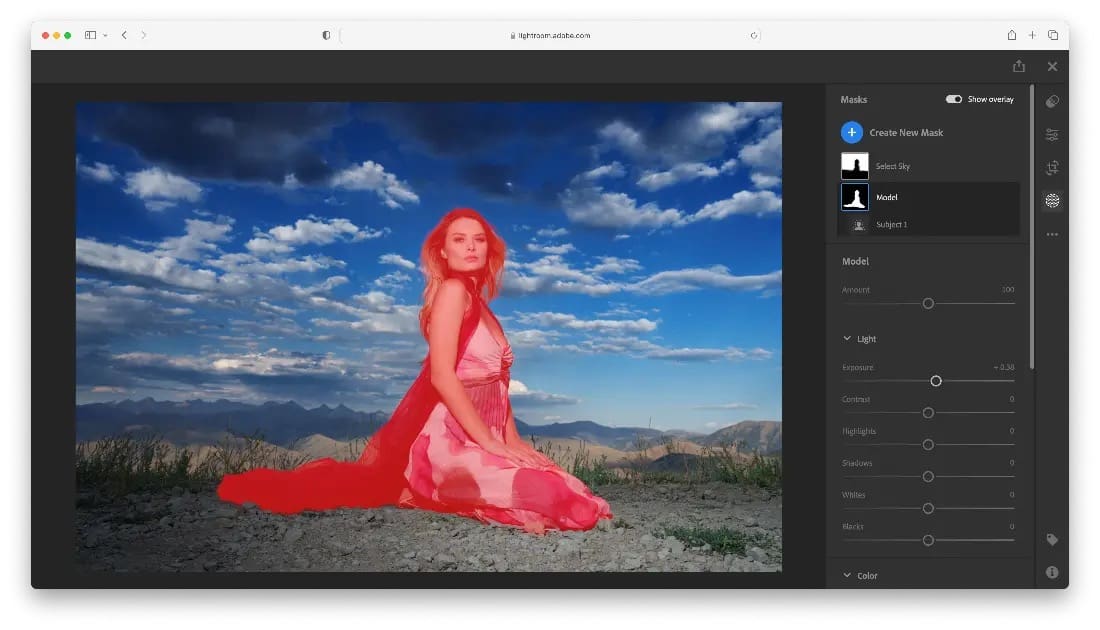Open the more options ellipsis menu
This screenshot has height=630, width=1100.
[1052, 233]
